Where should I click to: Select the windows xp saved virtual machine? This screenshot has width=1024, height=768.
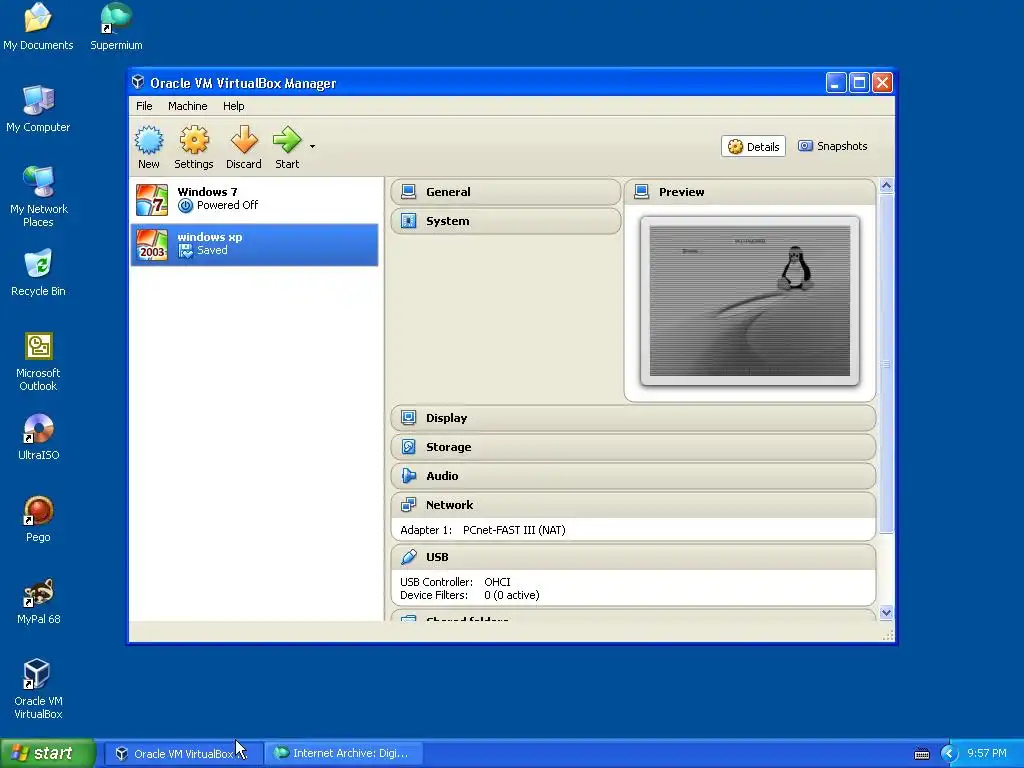[x=255, y=245]
